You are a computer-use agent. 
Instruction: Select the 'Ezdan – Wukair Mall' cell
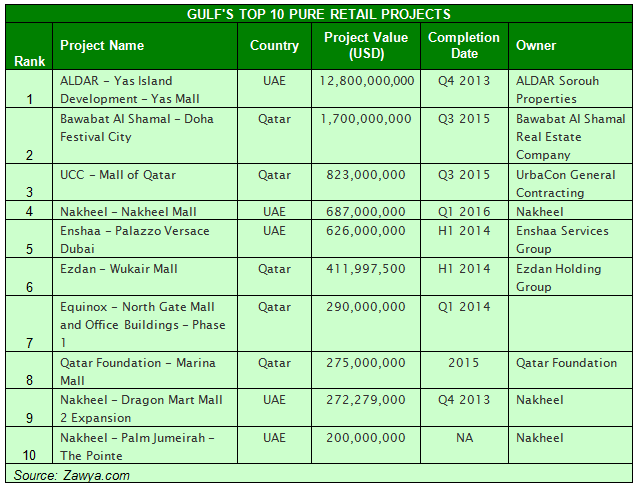pyautogui.click(x=118, y=268)
